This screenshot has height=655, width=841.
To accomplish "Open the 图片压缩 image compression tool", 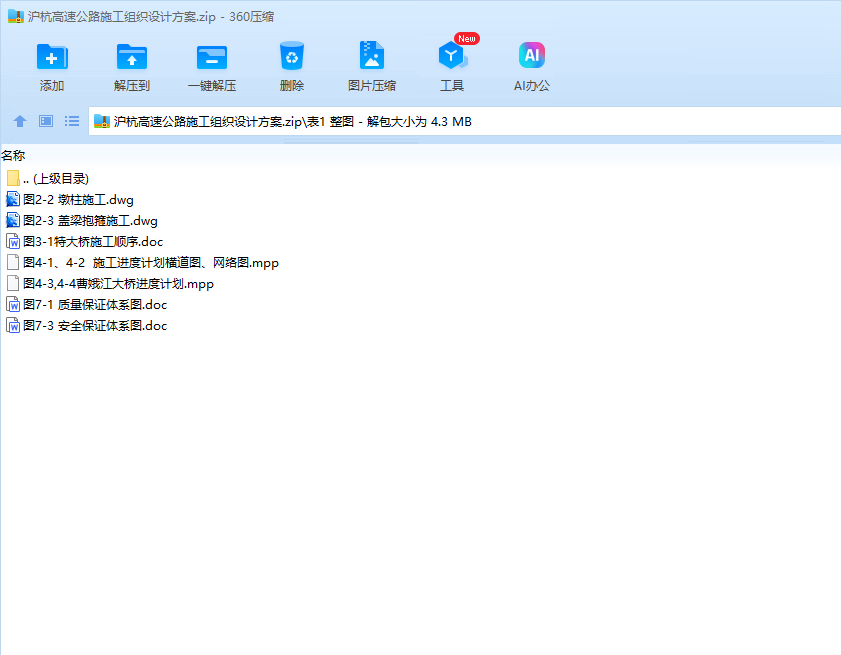I will click(372, 55).
